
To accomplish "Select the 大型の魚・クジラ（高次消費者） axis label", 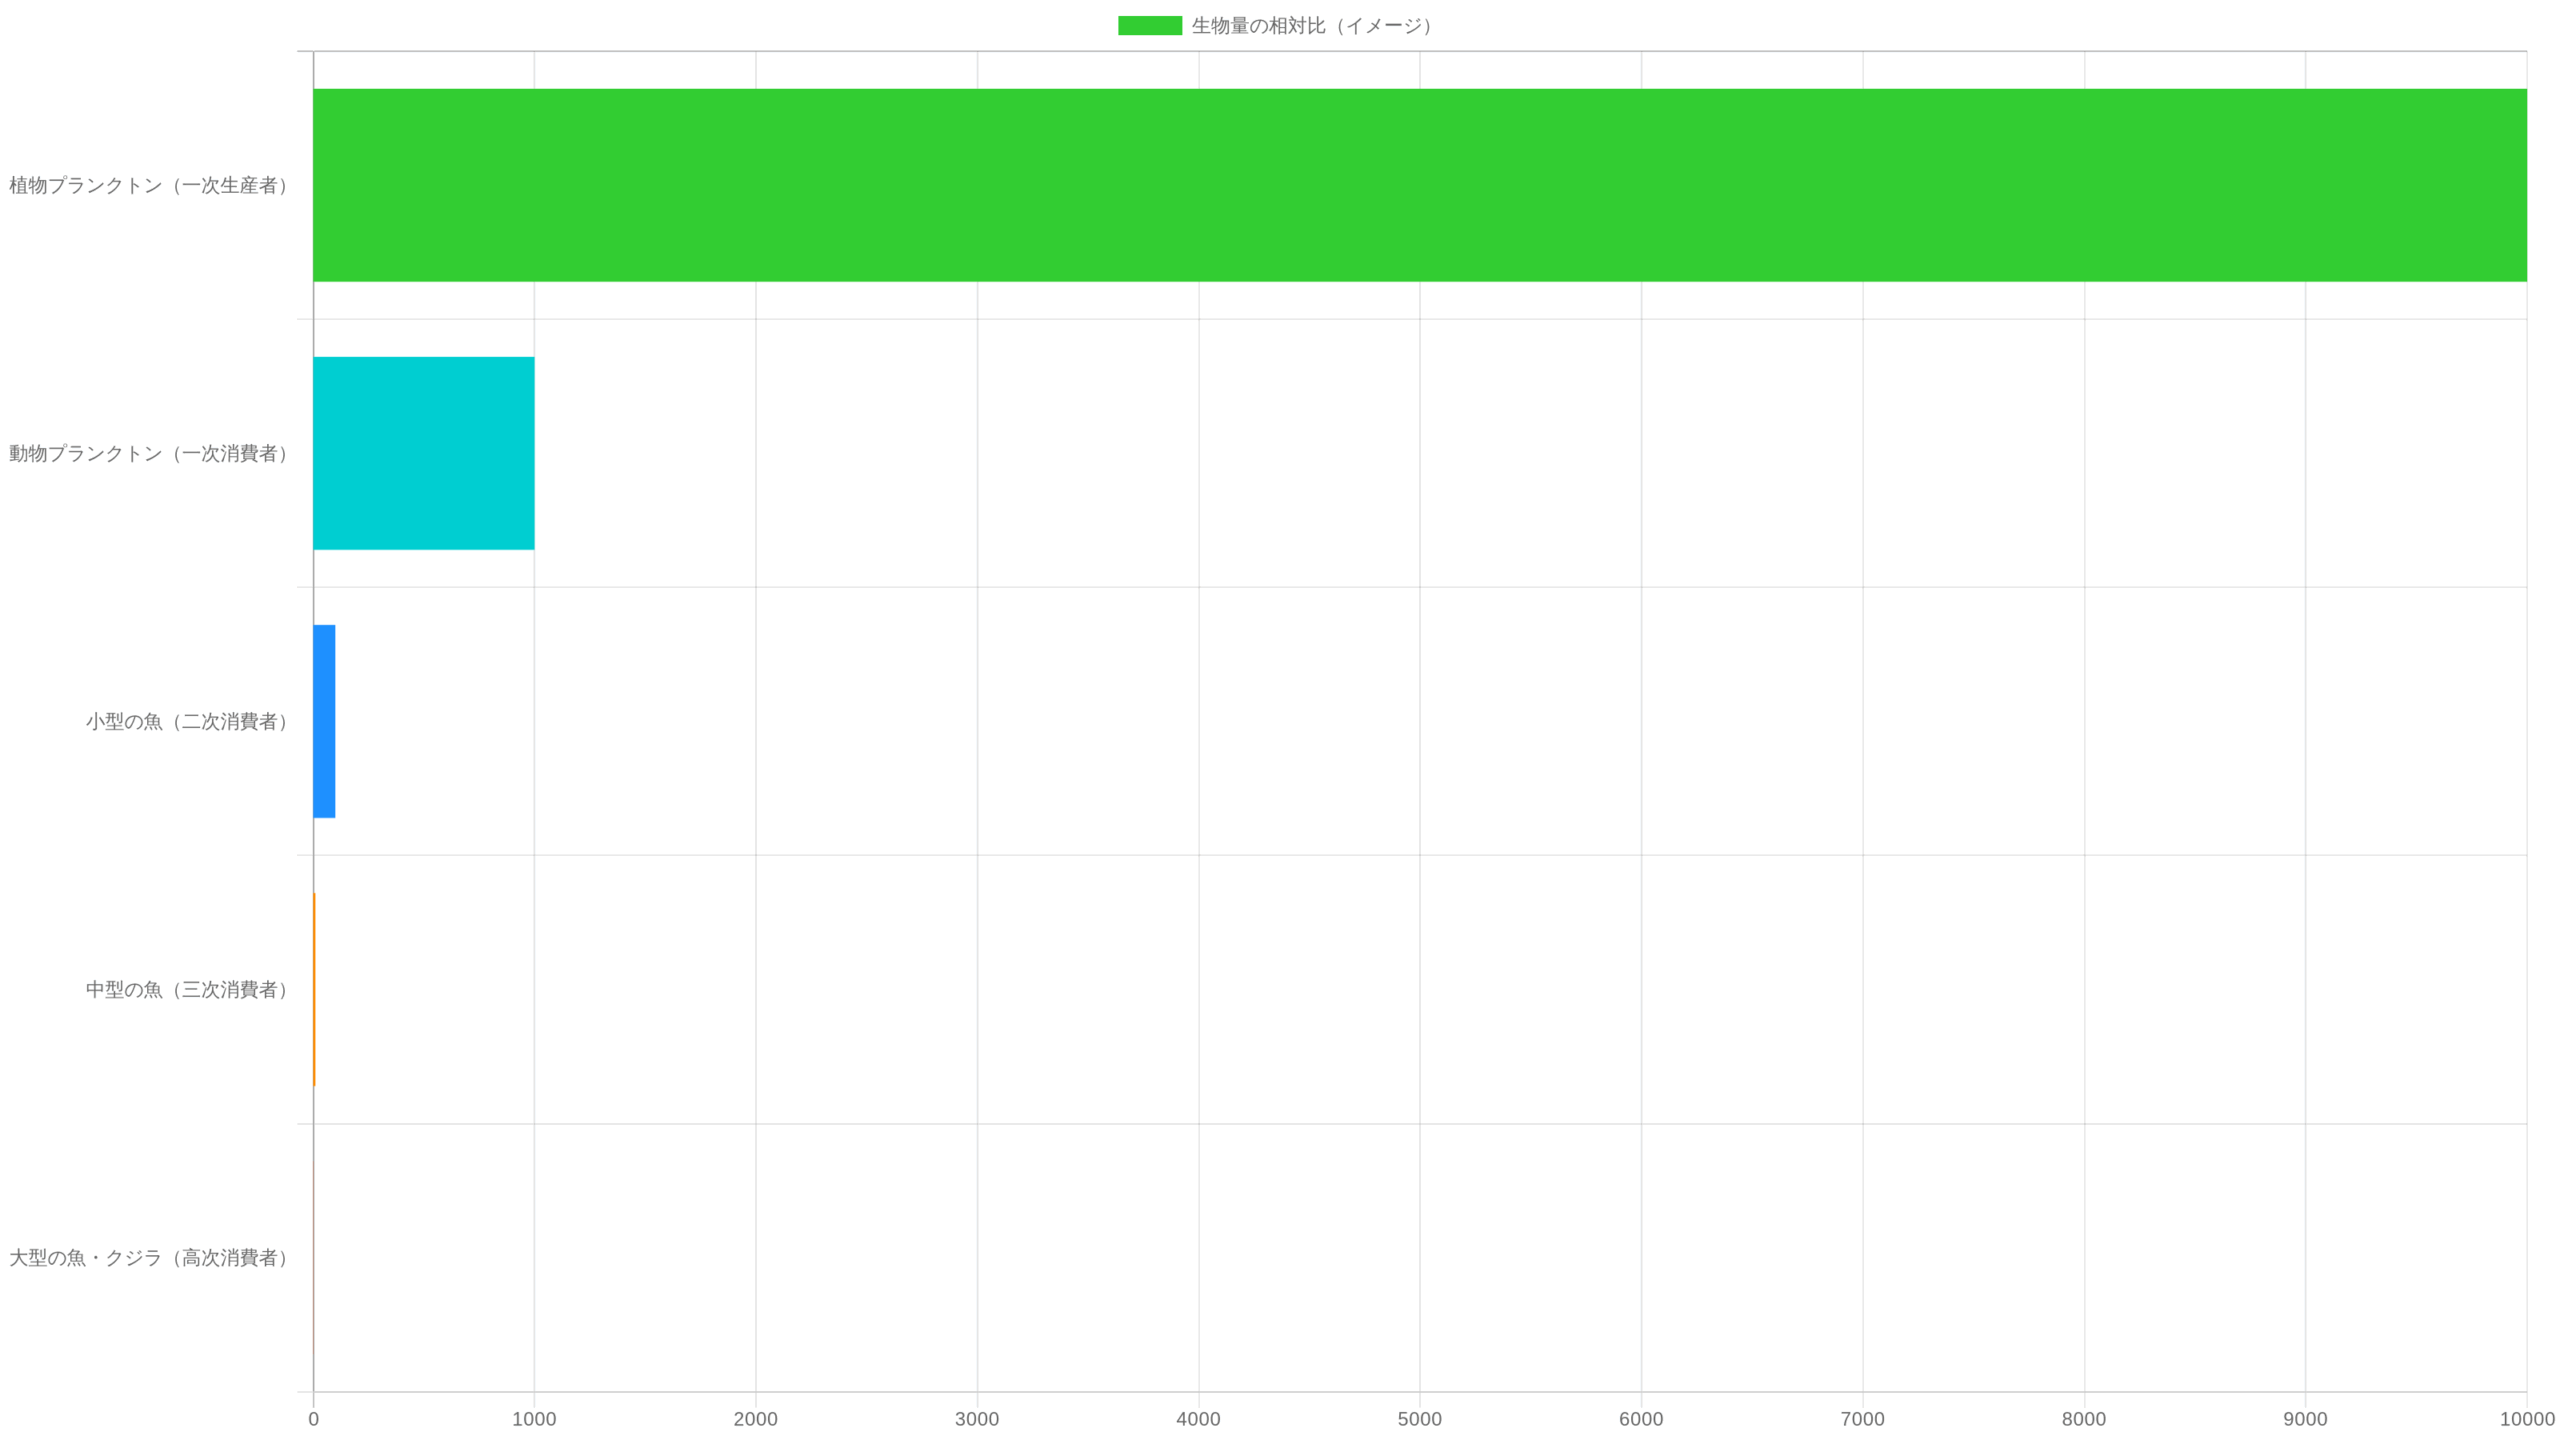I will pos(150,1257).
